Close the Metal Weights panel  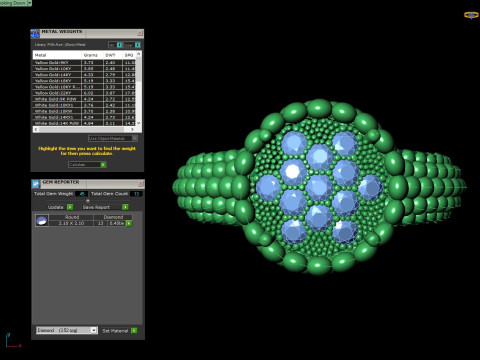click(140, 33)
